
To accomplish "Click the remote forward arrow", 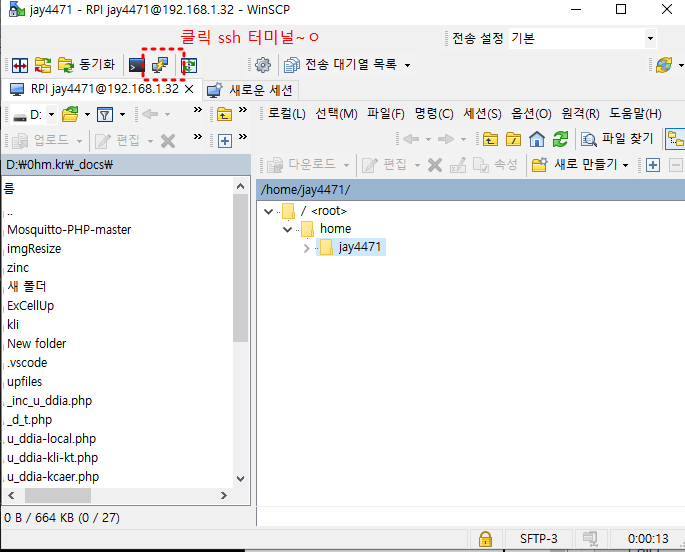I will 446,139.
